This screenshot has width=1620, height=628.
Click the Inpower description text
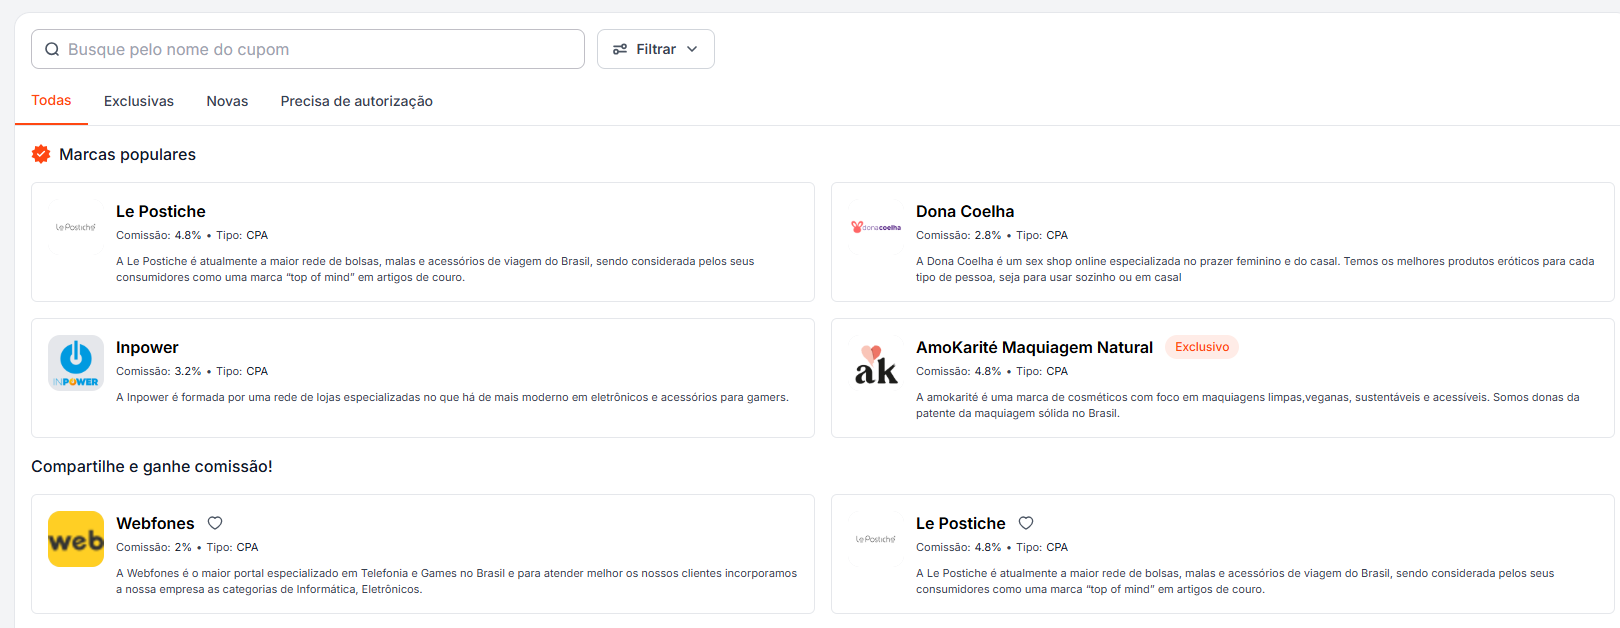click(x=452, y=397)
